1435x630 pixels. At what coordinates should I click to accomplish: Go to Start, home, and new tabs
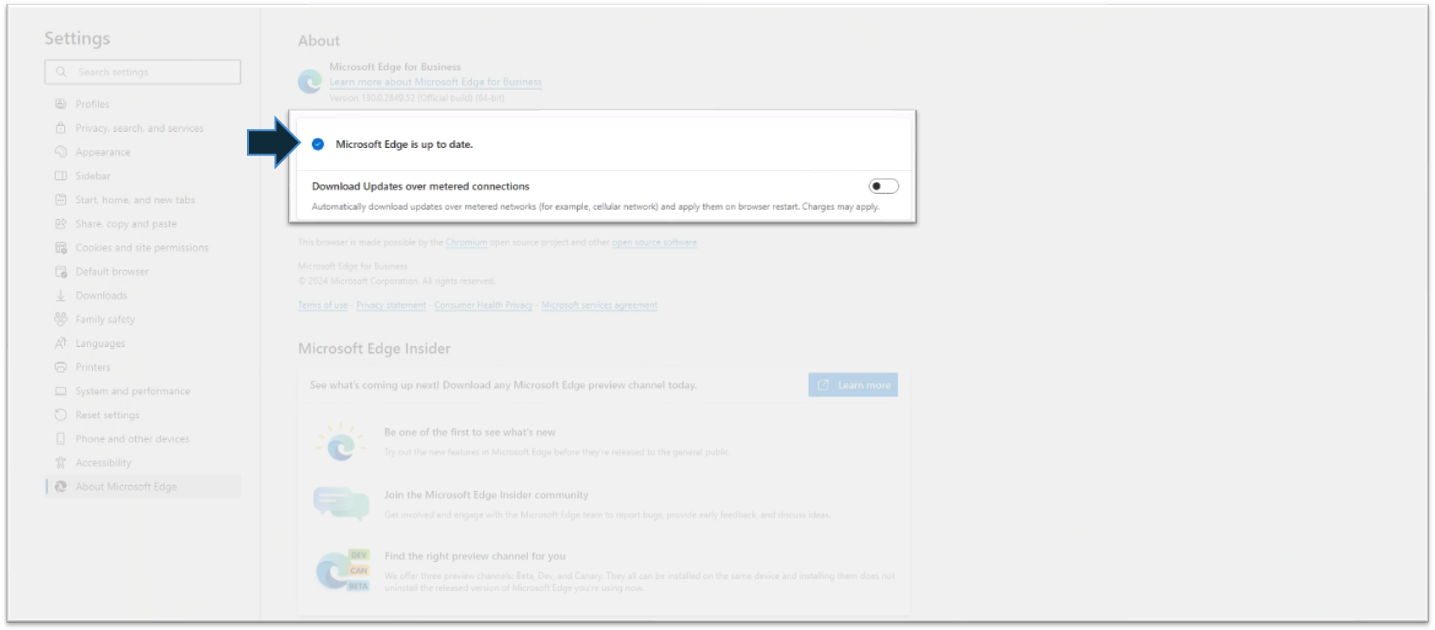[x=135, y=200]
